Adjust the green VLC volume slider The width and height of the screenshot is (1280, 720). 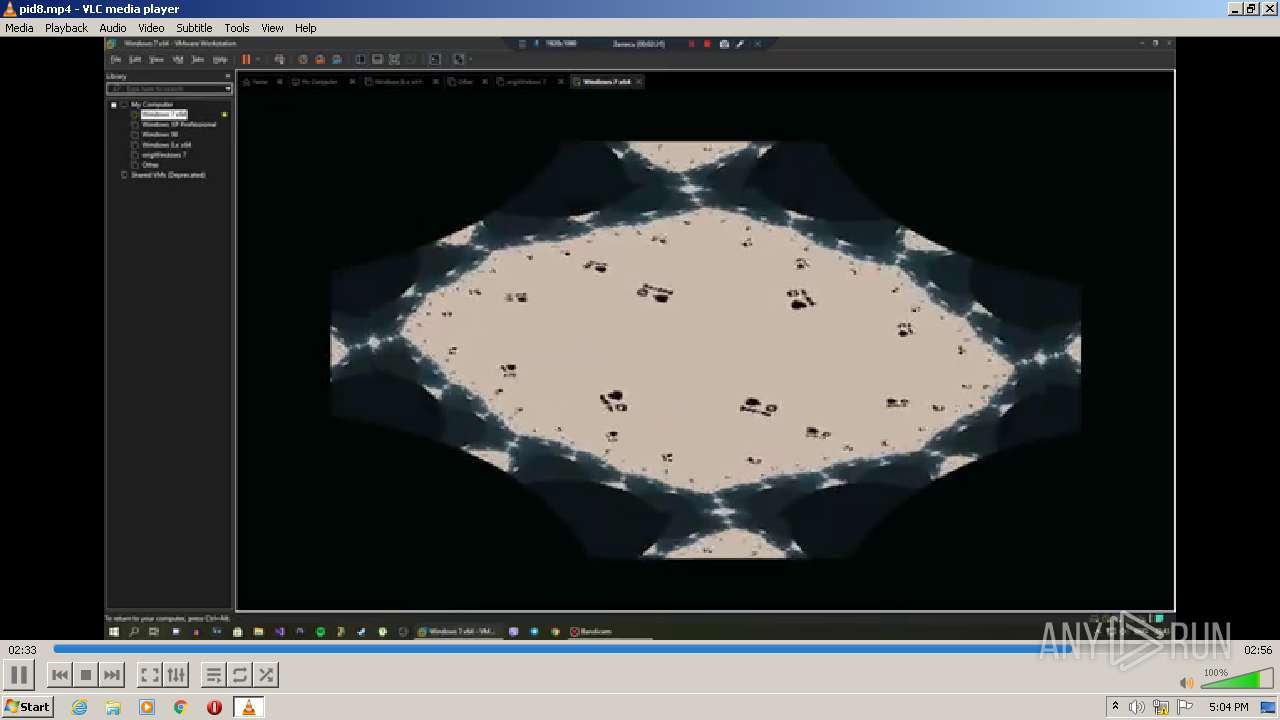(1237, 679)
